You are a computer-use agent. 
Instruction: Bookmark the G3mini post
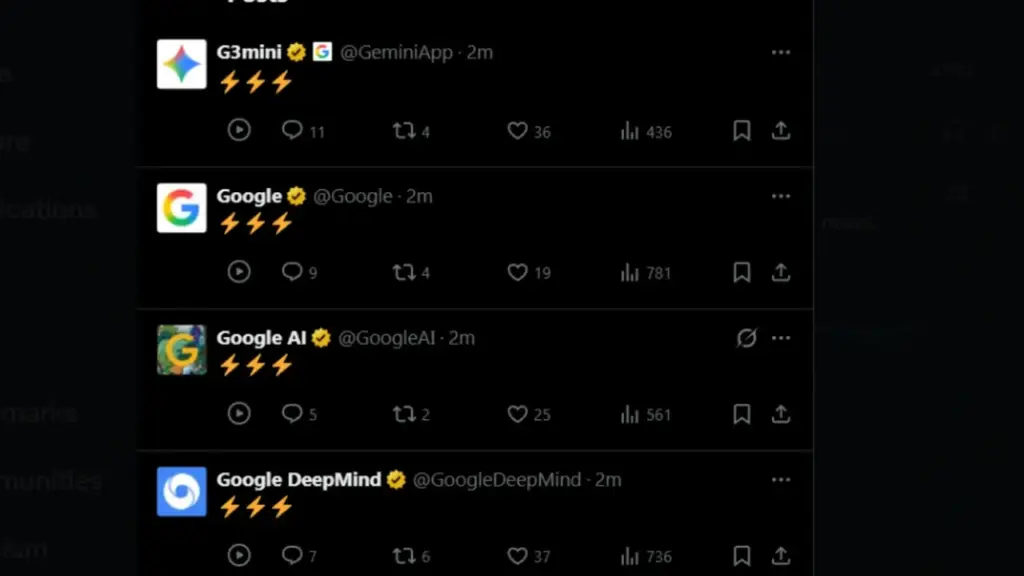[x=741, y=131]
